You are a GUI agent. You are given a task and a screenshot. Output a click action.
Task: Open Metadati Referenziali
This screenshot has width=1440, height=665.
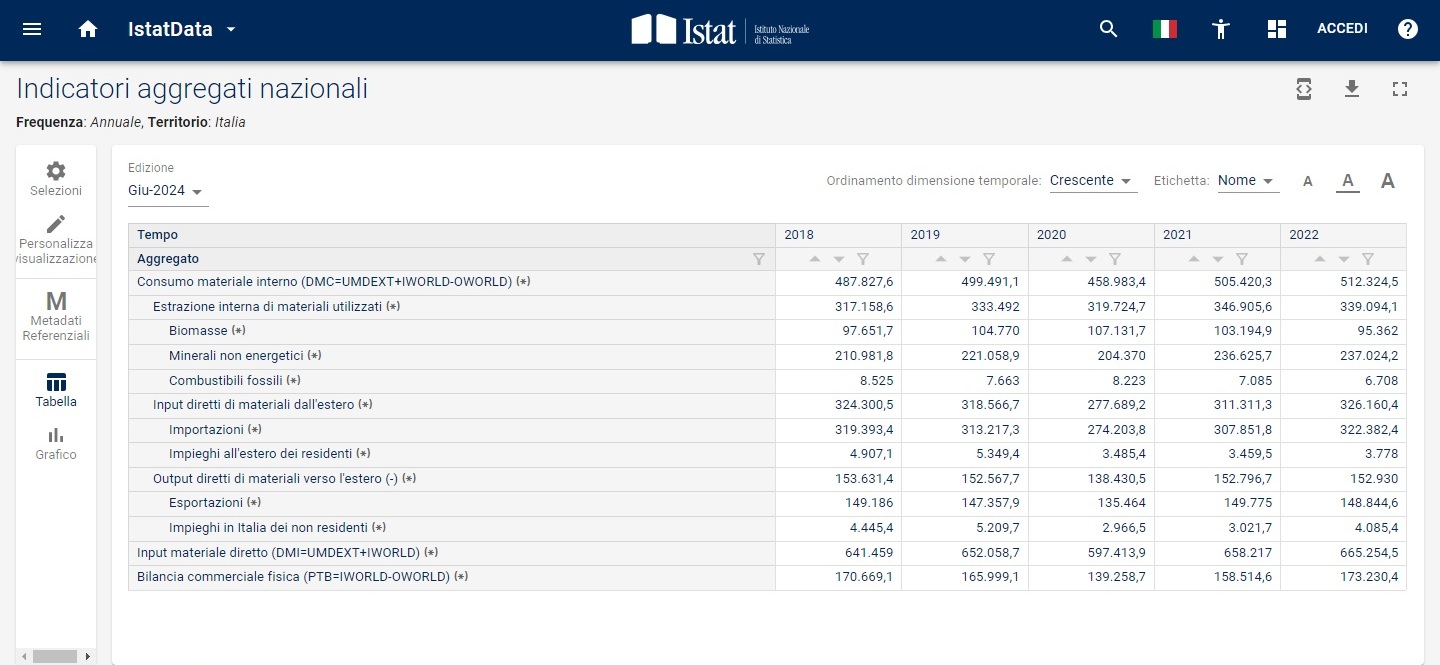pos(56,318)
